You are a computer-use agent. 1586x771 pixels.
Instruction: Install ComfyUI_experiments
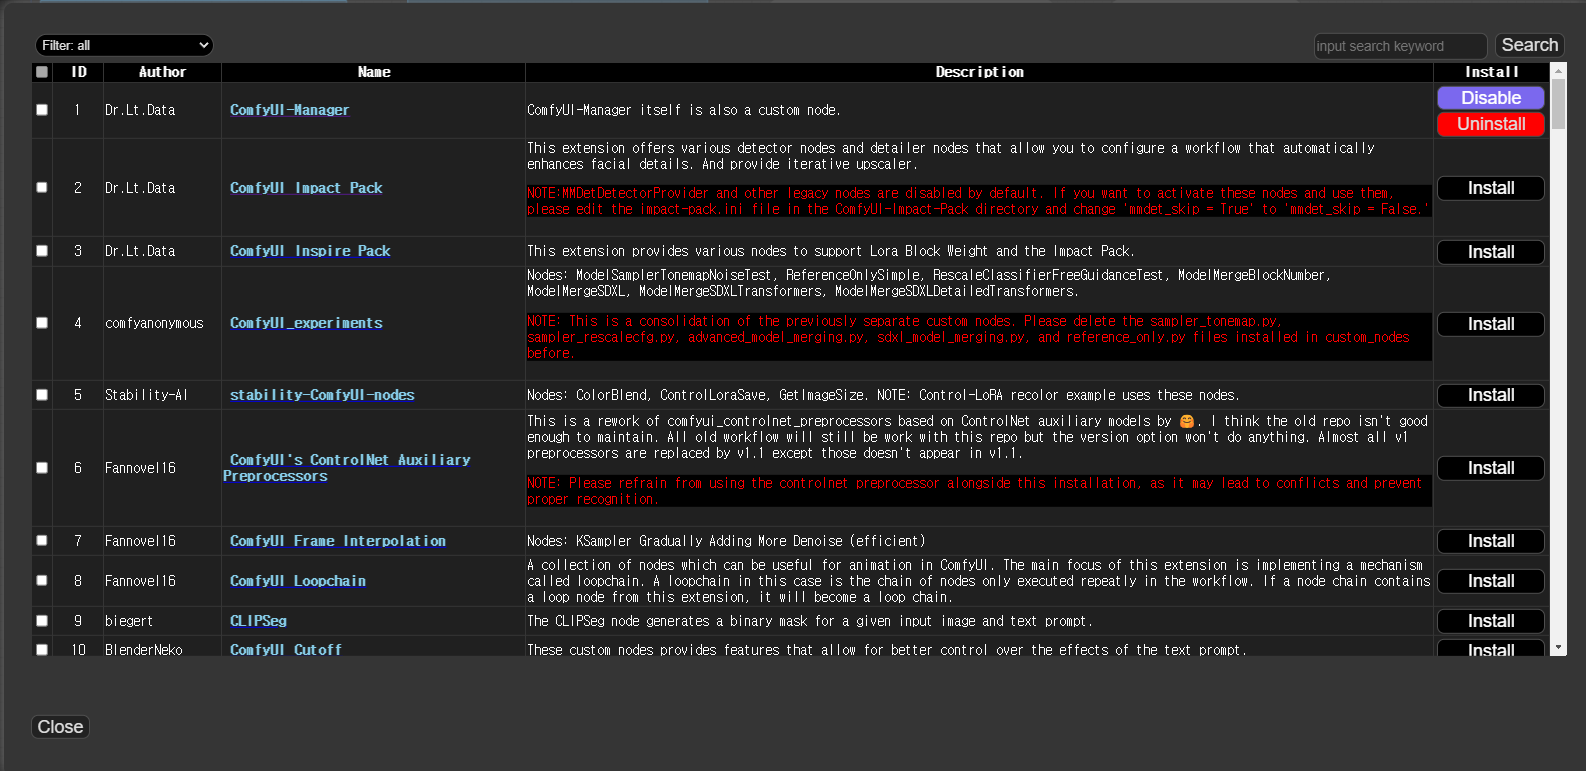click(x=1490, y=324)
